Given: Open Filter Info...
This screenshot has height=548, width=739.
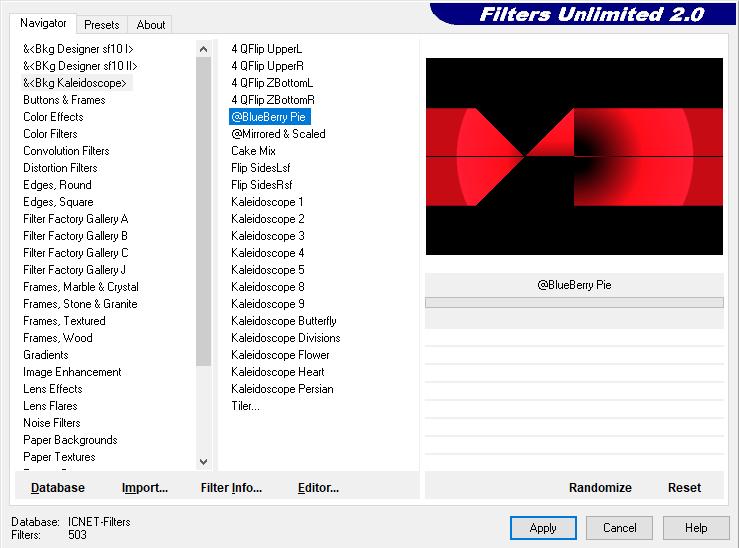Looking at the screenshot, I should point(231,488).
